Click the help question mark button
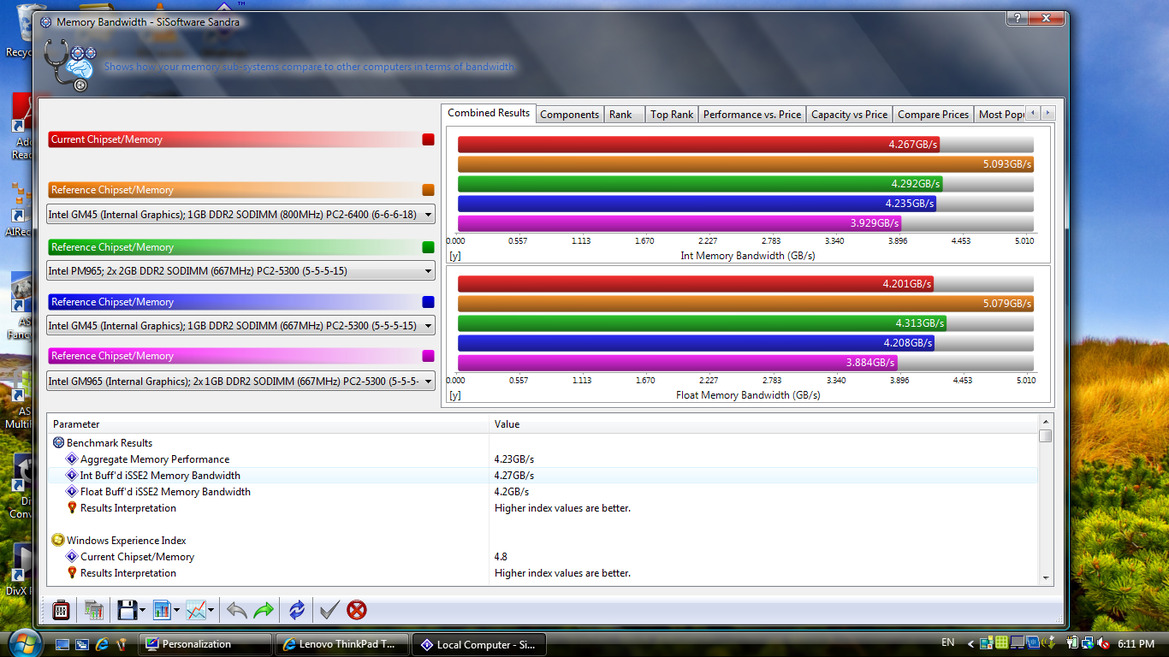The image size is (1169, 657). 1017,18
